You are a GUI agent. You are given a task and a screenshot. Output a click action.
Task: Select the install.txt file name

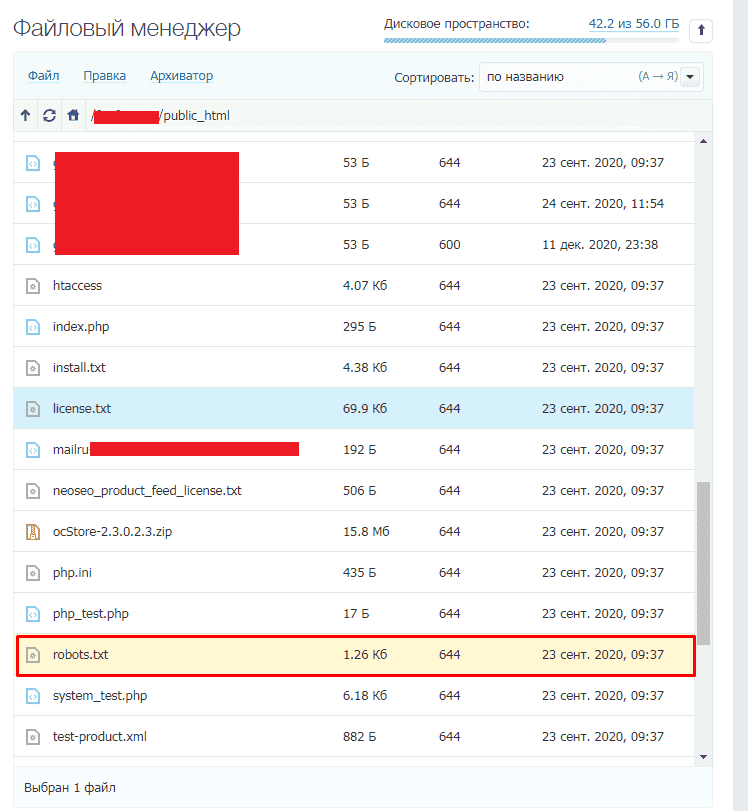tap(79, 368)
